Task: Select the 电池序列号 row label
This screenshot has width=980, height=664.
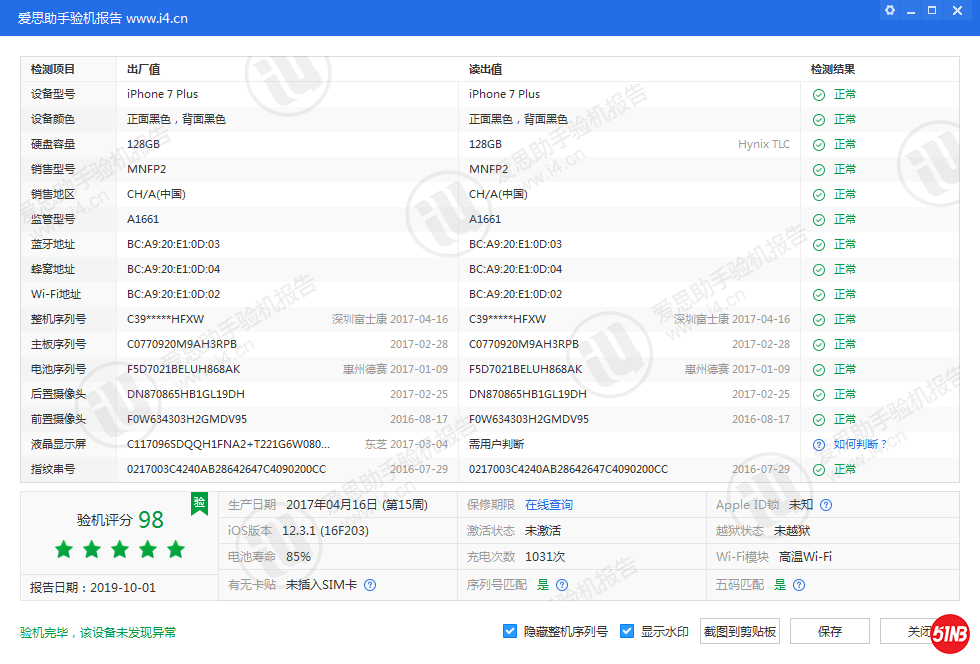Action: pyautogui.click(x=59, y=370)
